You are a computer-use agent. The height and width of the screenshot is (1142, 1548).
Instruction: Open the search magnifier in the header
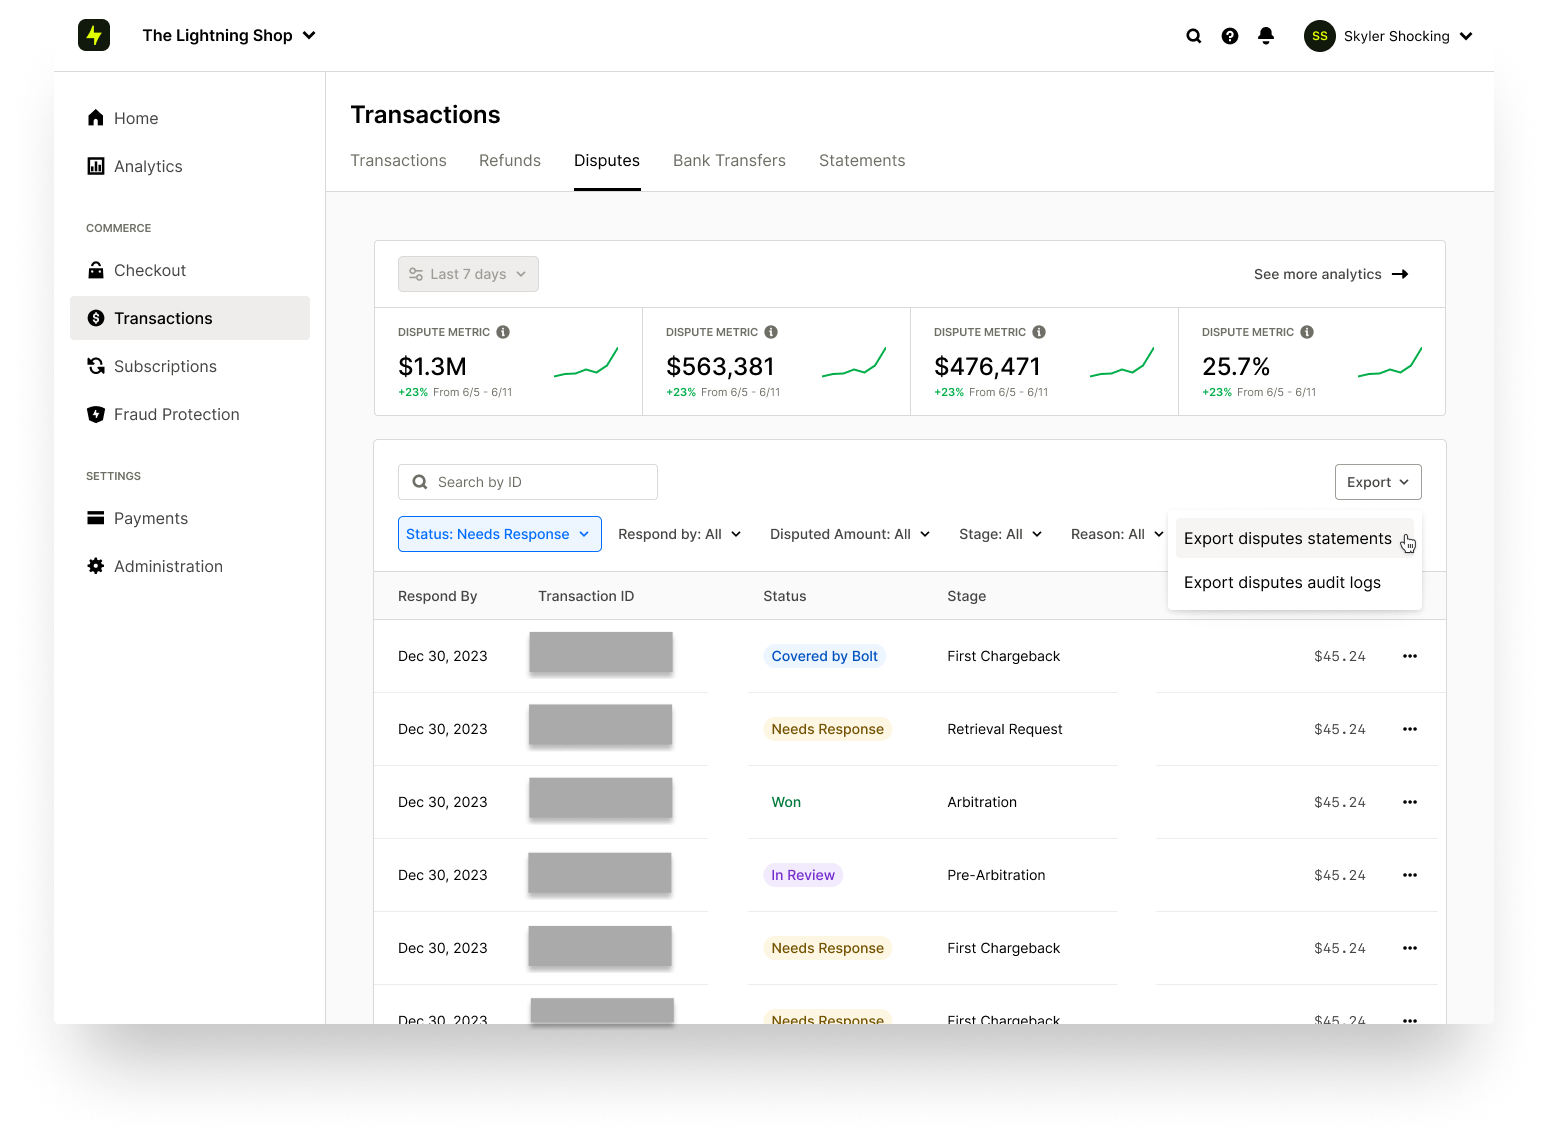tap(1194, 36)
